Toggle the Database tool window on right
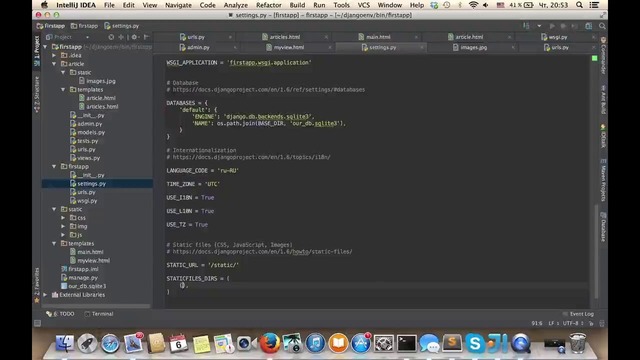The width and height of the screenshot is (640, 360). click(x=603, y=227)
